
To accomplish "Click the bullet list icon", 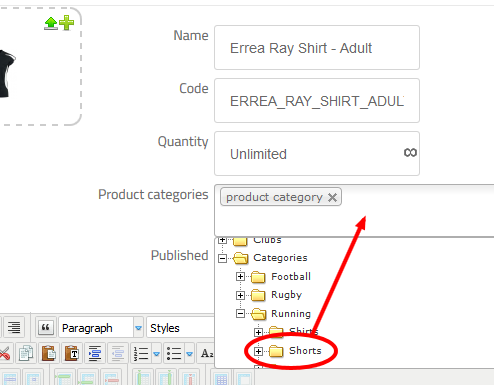I will click(x=174, y=353).
